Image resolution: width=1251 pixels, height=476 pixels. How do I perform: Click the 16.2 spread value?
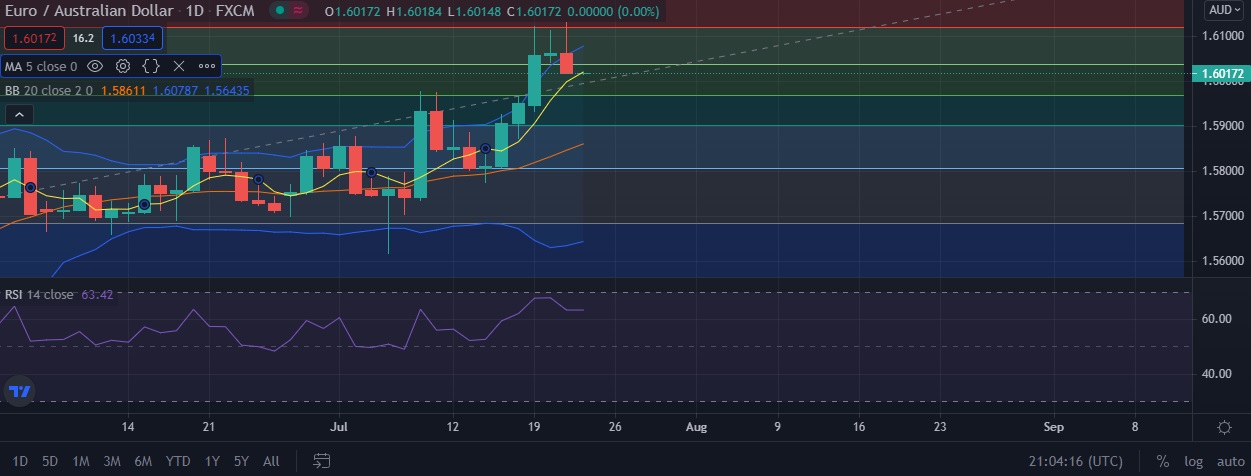[84, 38]
